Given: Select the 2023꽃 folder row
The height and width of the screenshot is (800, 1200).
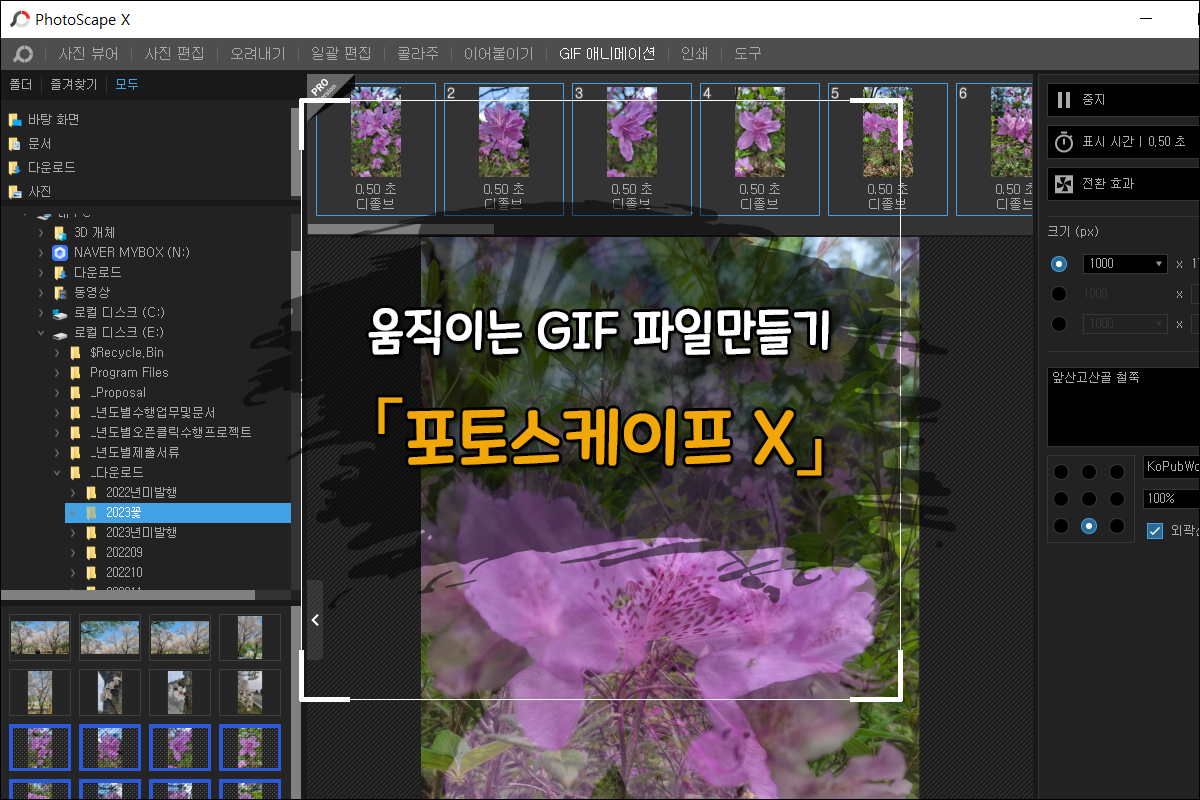Looking at the screenshot, I should click(178, 513).
